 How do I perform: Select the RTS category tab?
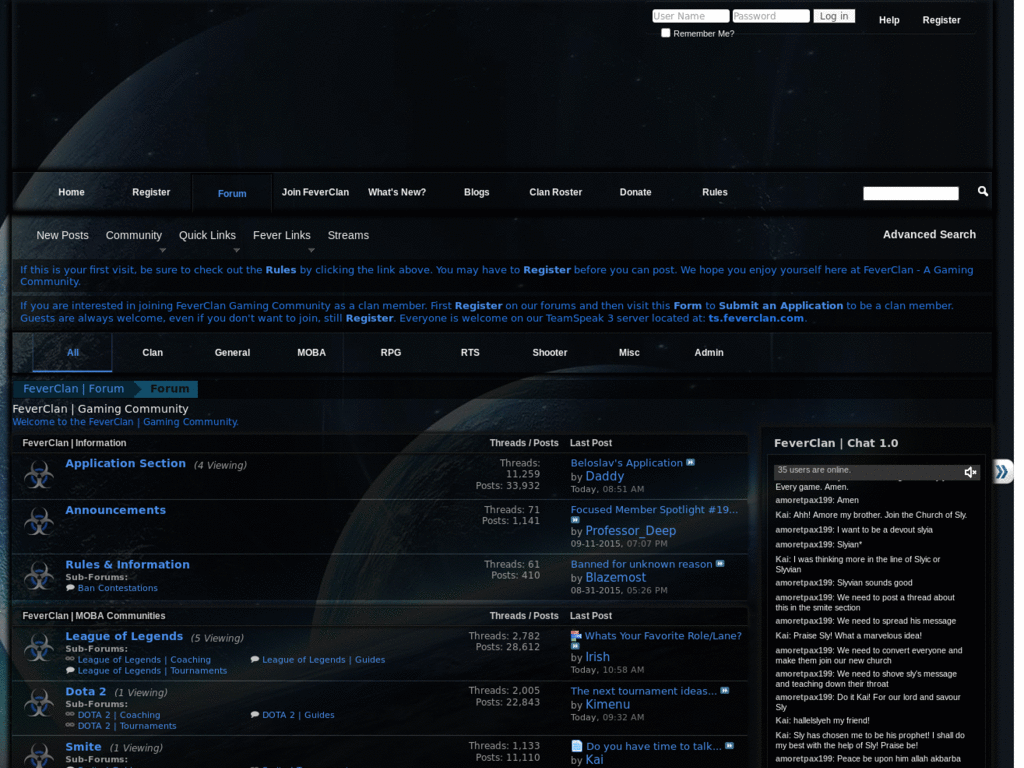[x=470, y=352]
